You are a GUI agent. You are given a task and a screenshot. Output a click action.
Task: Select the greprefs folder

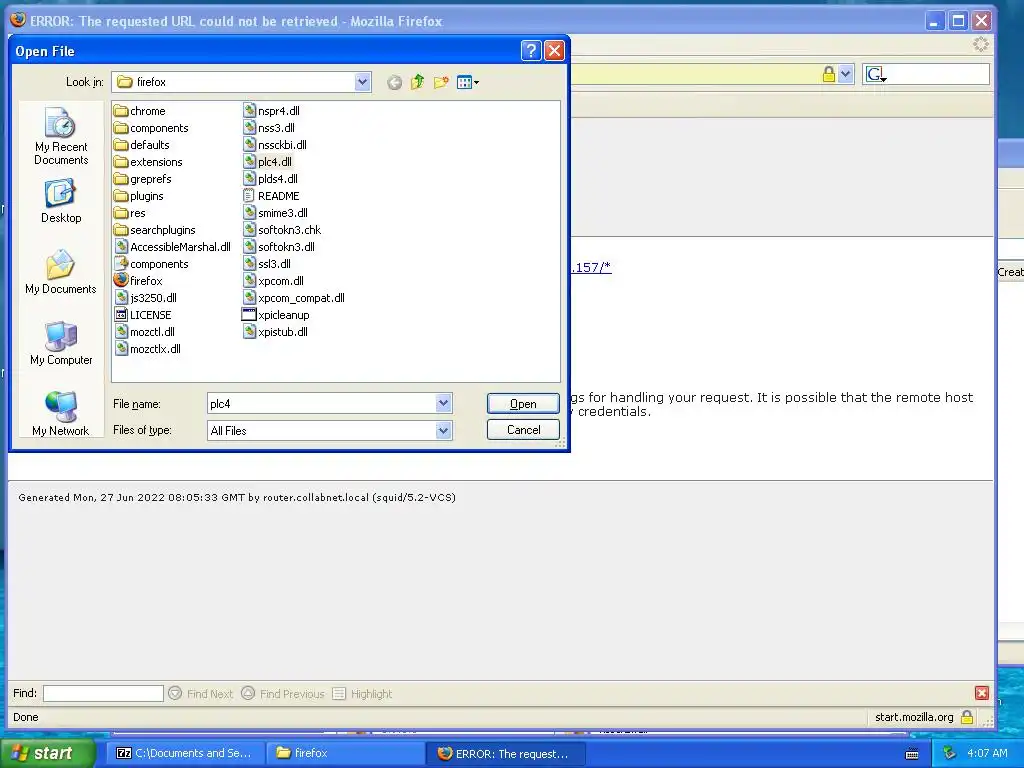pyautogui.click(x=142, y=179)
